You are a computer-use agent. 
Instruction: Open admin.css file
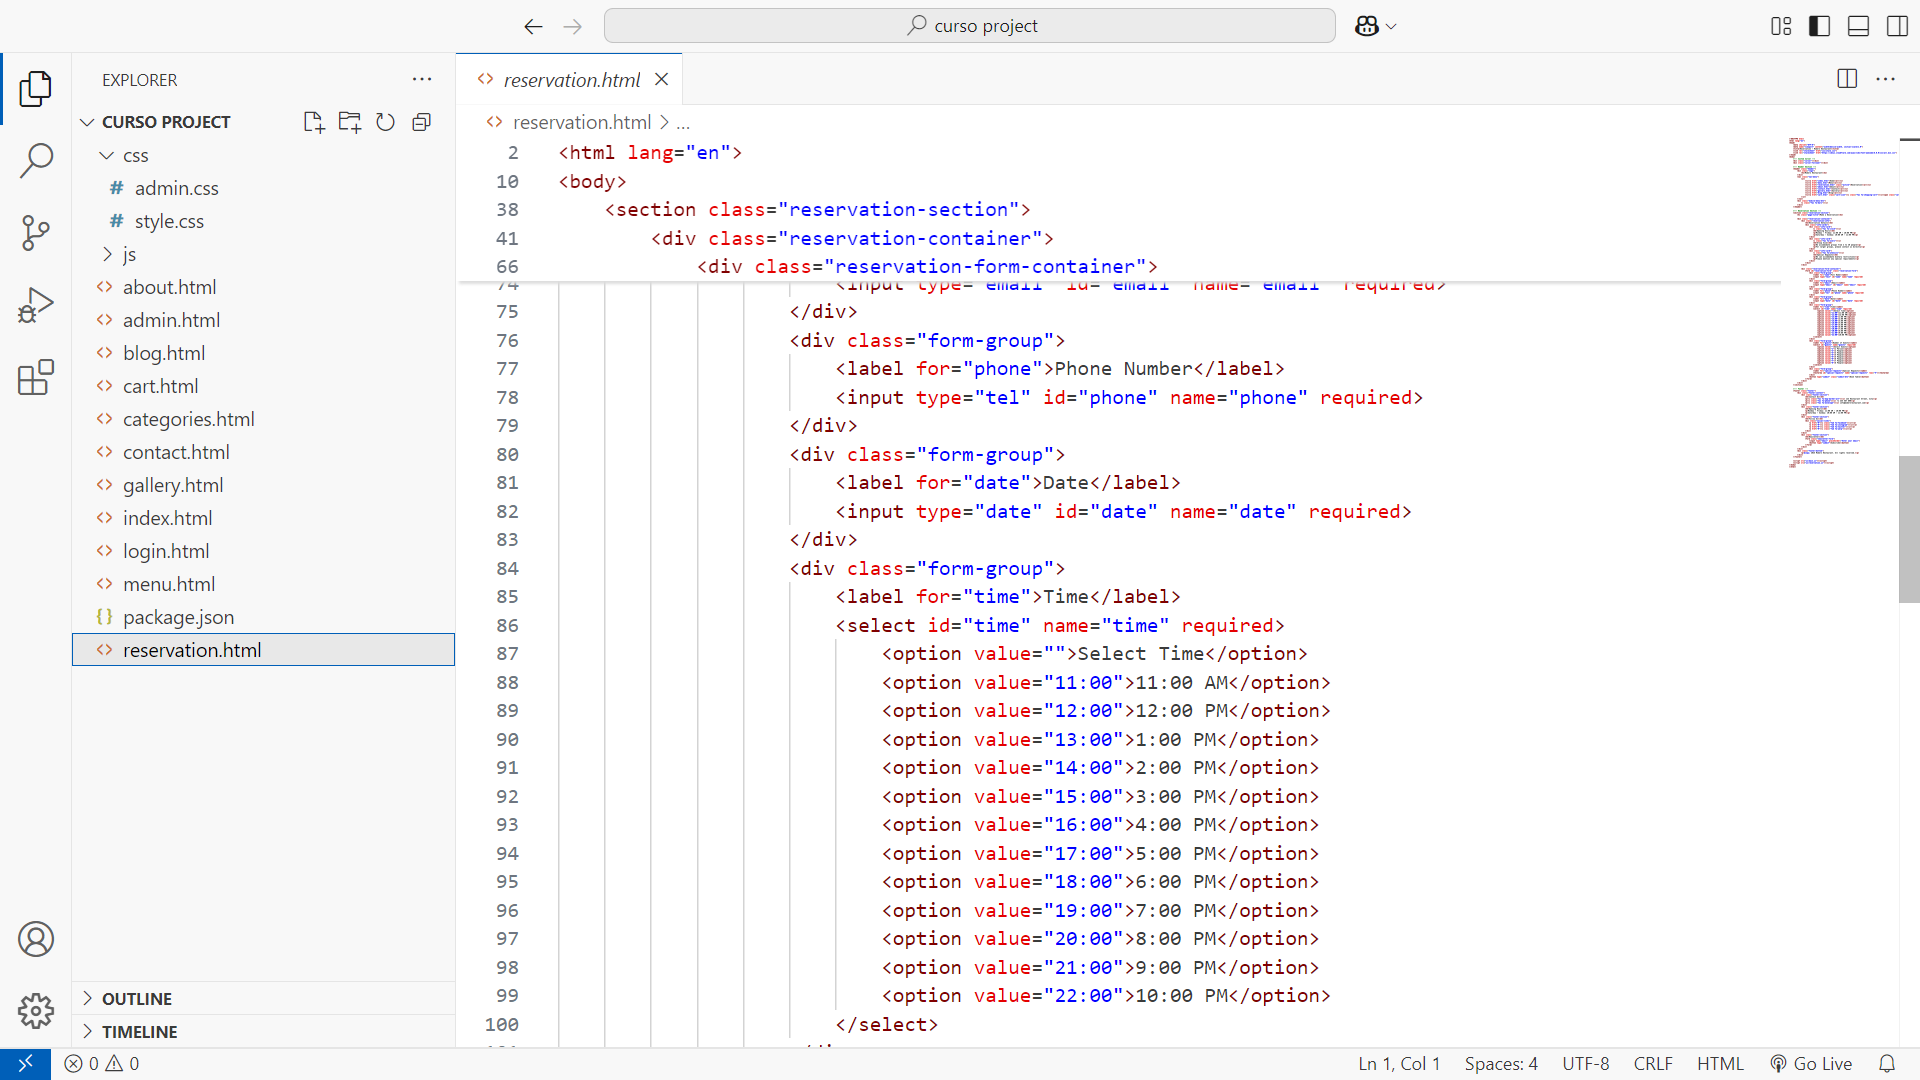(176, 188)
